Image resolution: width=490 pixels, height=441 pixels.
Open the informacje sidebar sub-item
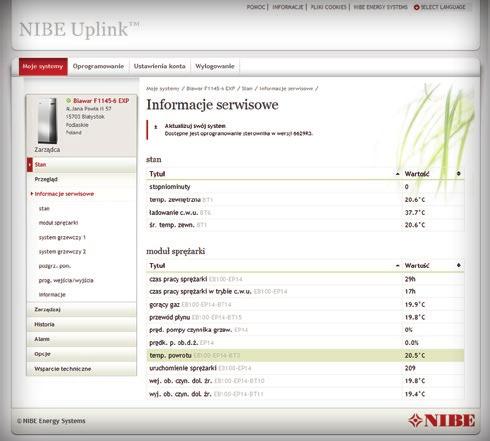tap(52, 295)
